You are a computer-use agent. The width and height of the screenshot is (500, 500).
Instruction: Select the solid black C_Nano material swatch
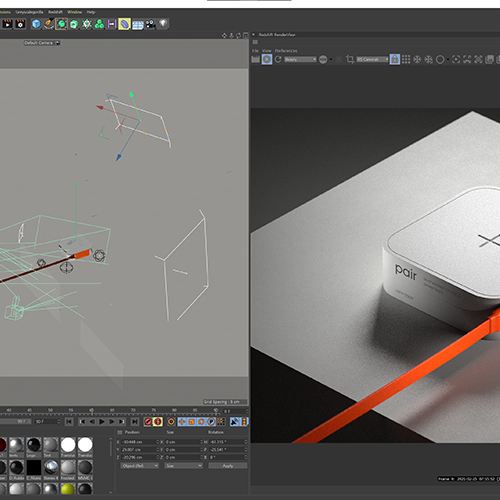(34, 467)
